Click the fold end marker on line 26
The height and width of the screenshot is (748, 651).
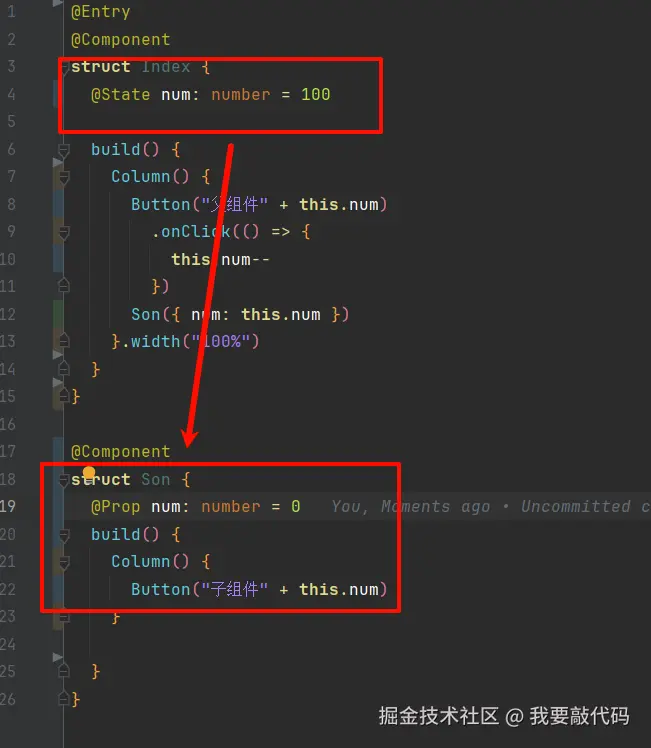[x=63, y=699]
